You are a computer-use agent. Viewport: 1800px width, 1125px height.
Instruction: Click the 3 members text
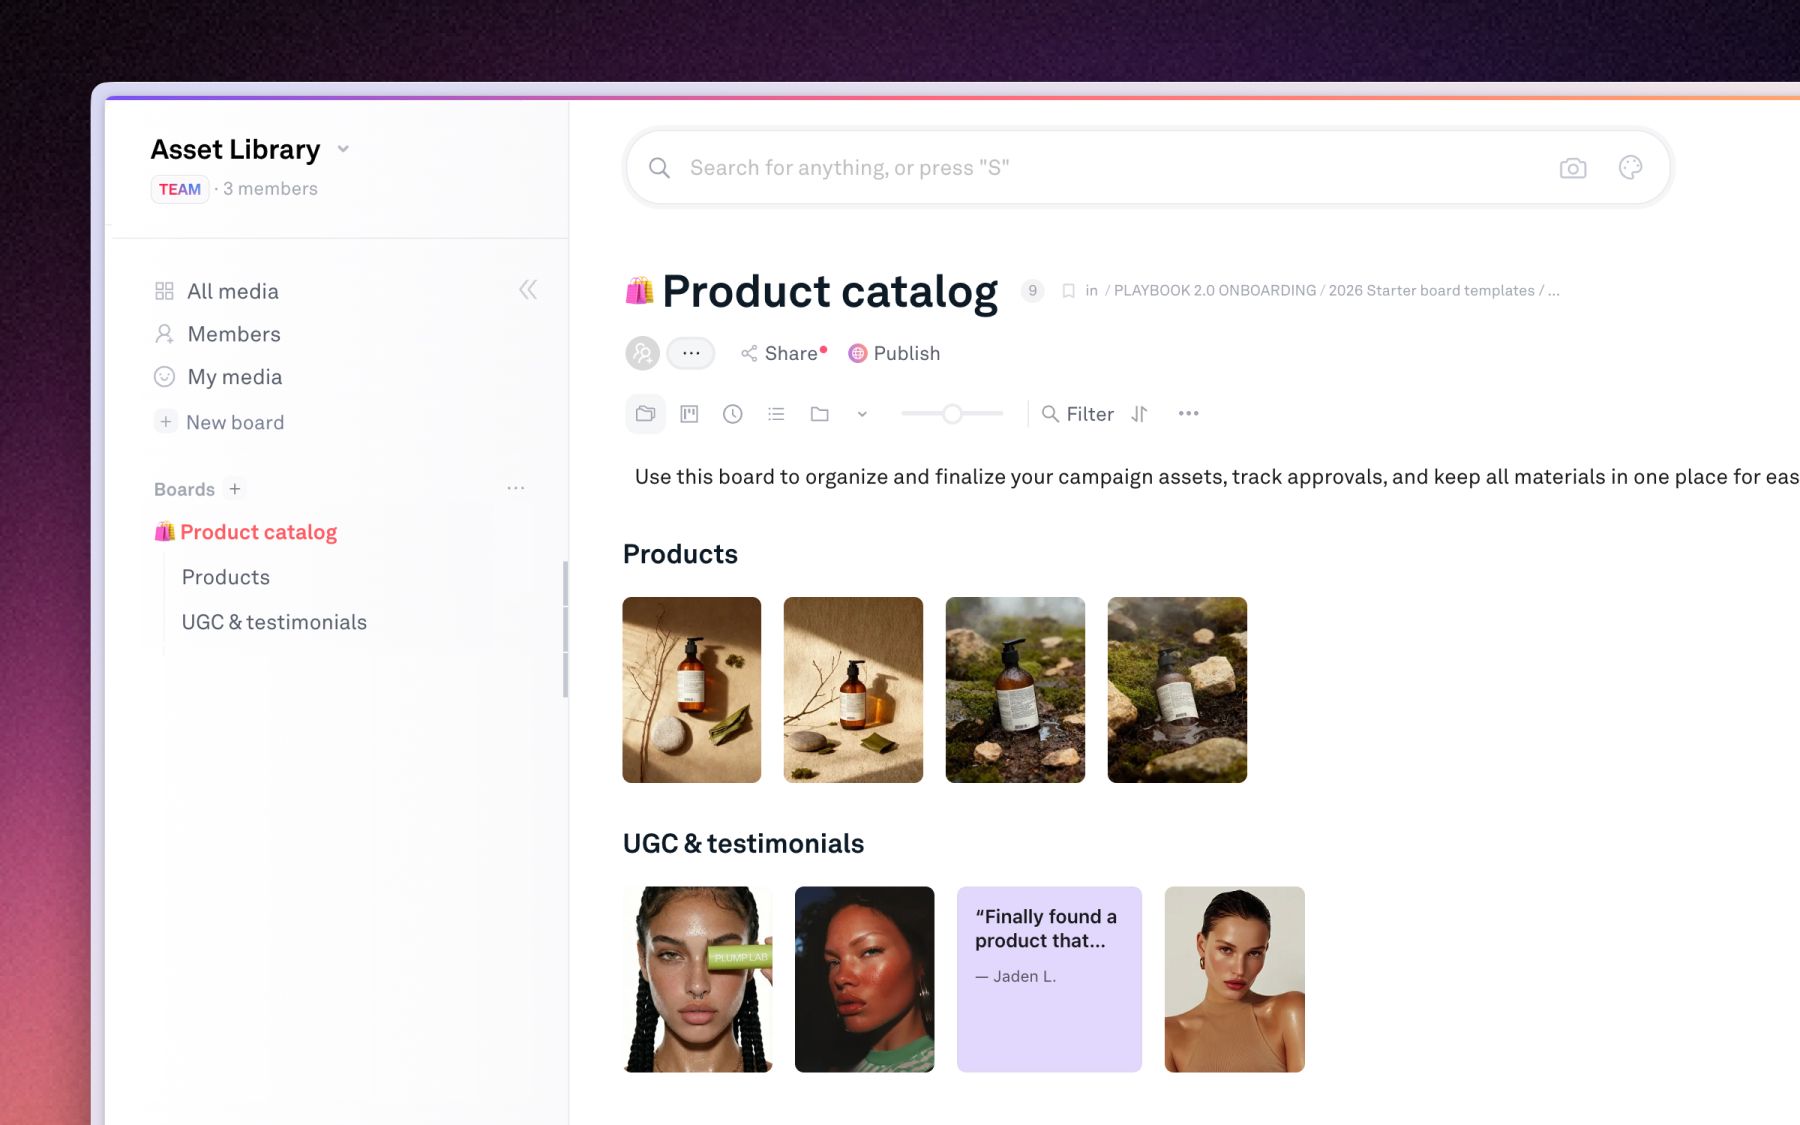click(x=270, y=189)
